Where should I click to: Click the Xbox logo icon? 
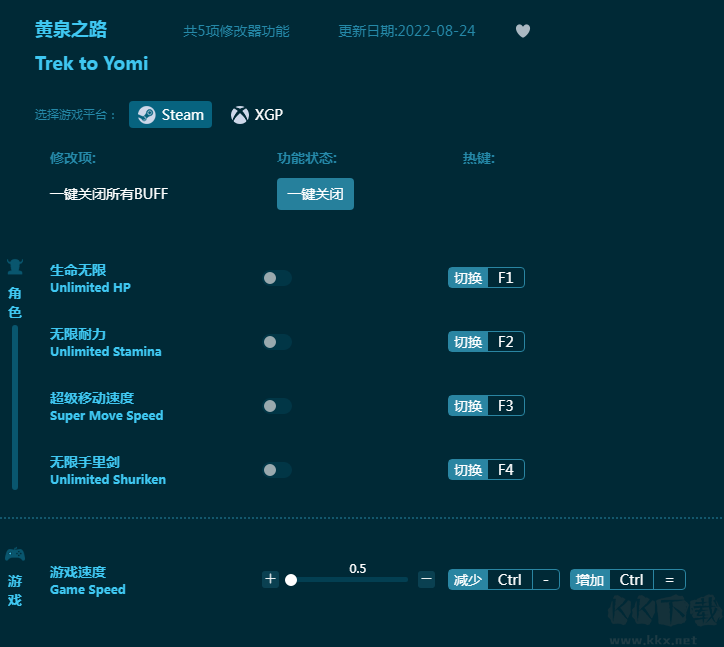point(240,115)
